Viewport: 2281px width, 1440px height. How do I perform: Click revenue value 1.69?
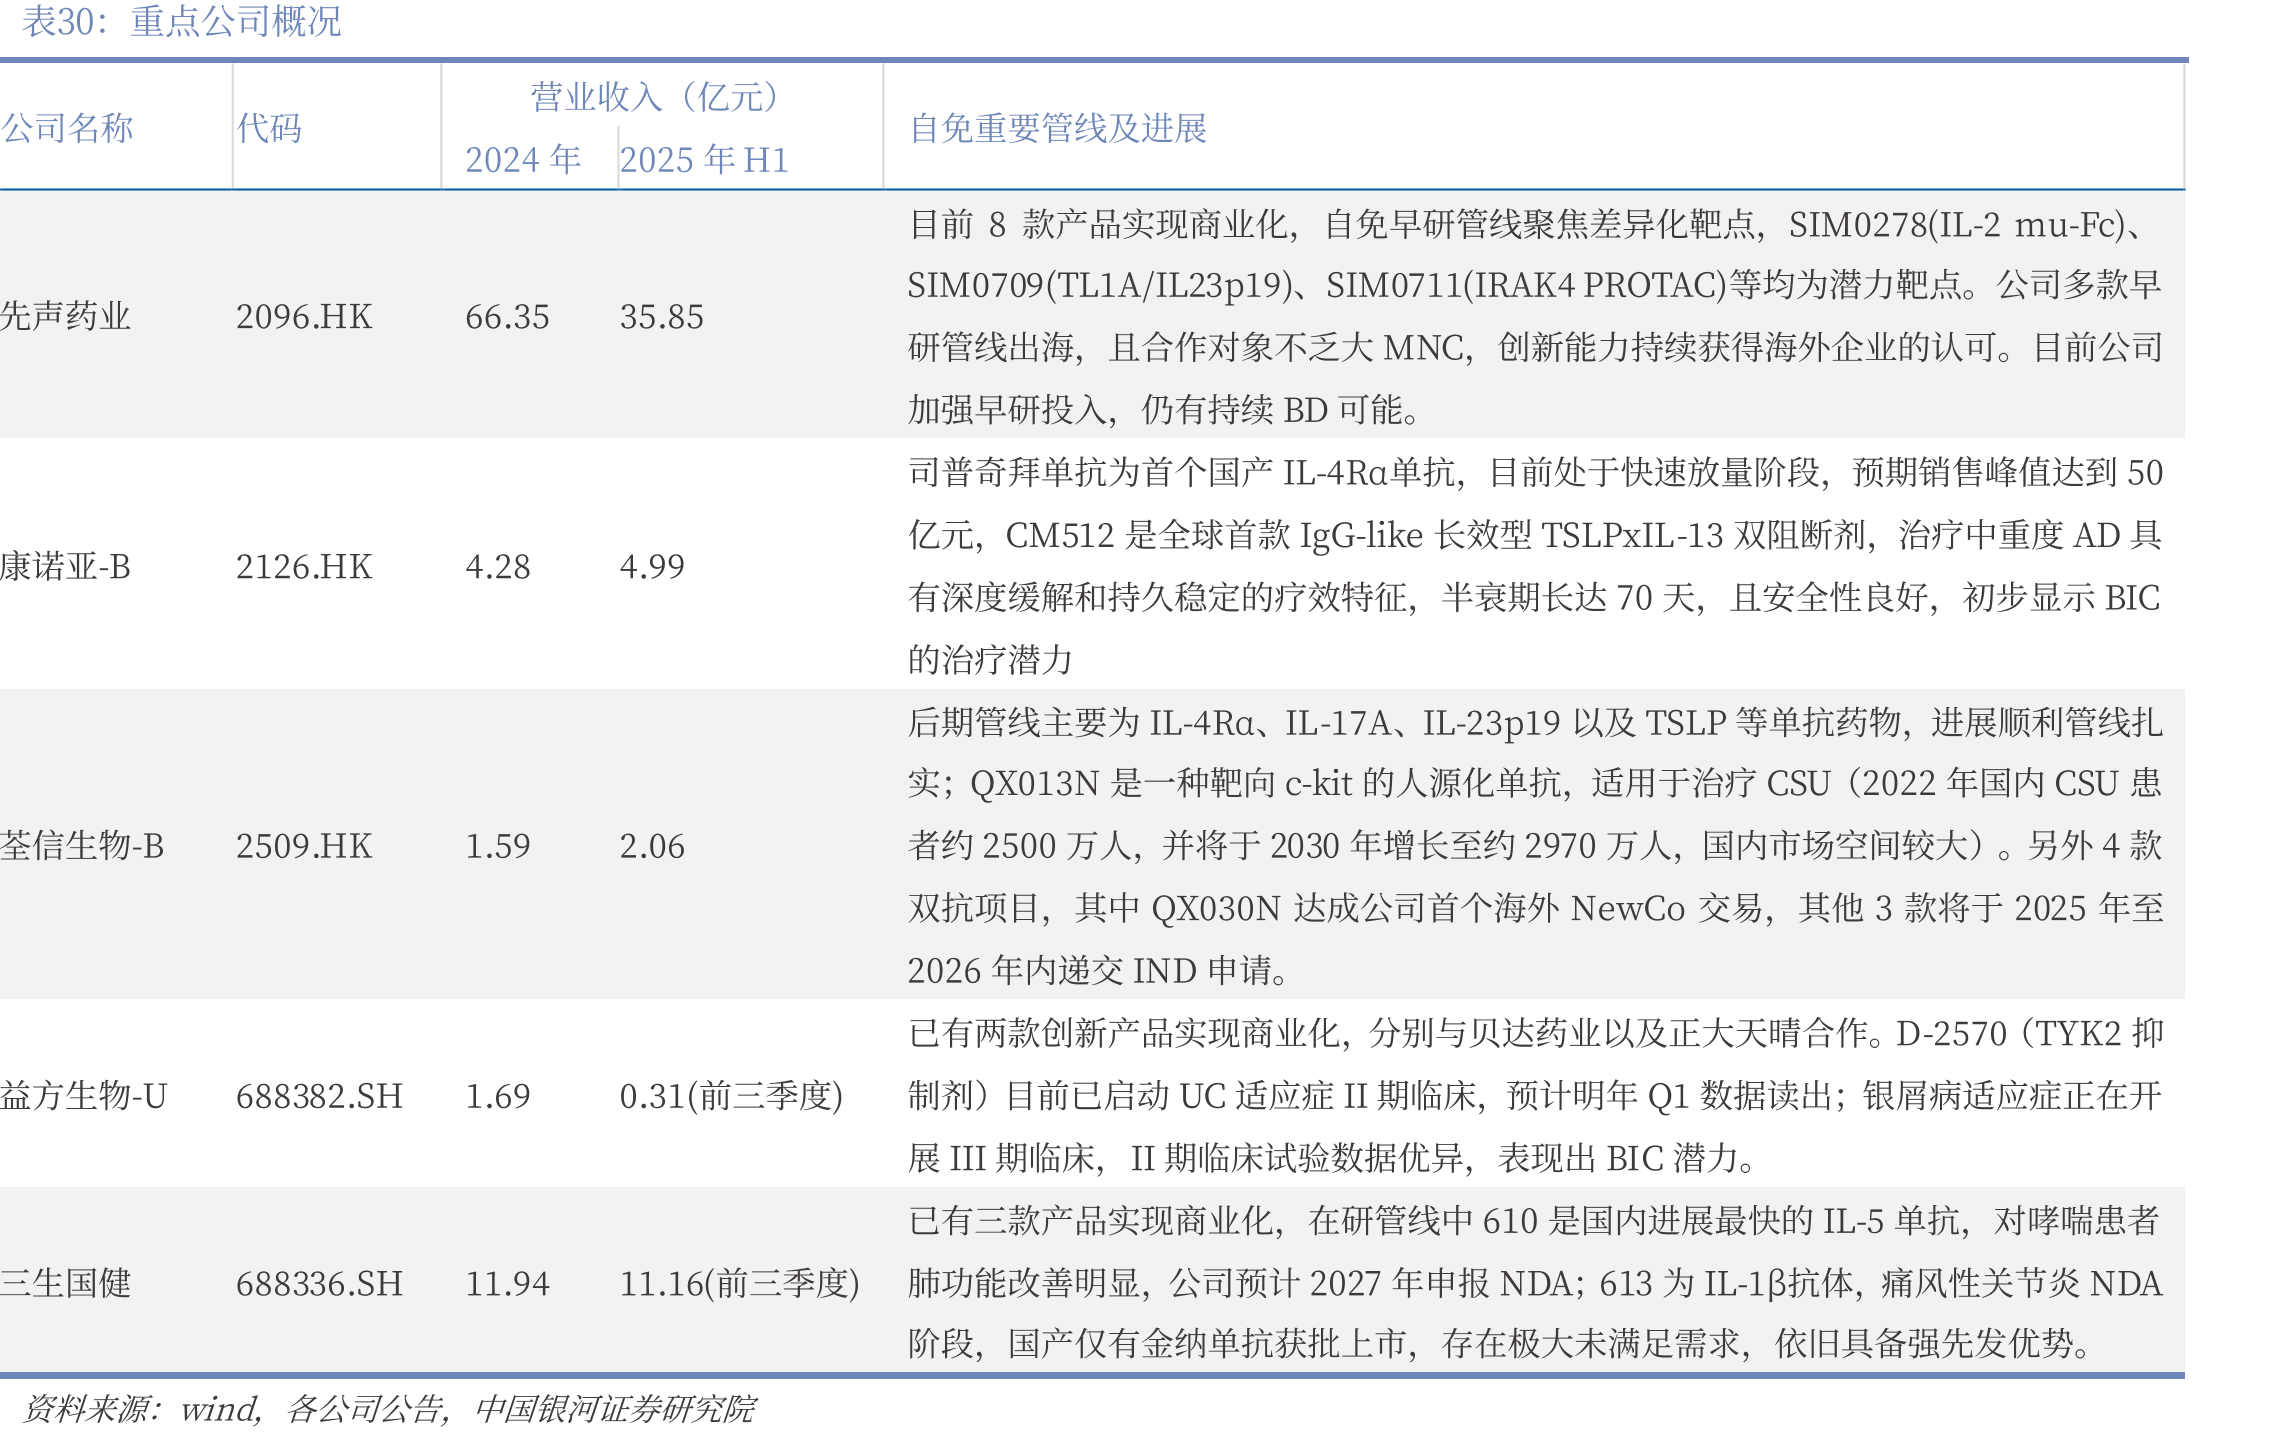coord(498,1095)
